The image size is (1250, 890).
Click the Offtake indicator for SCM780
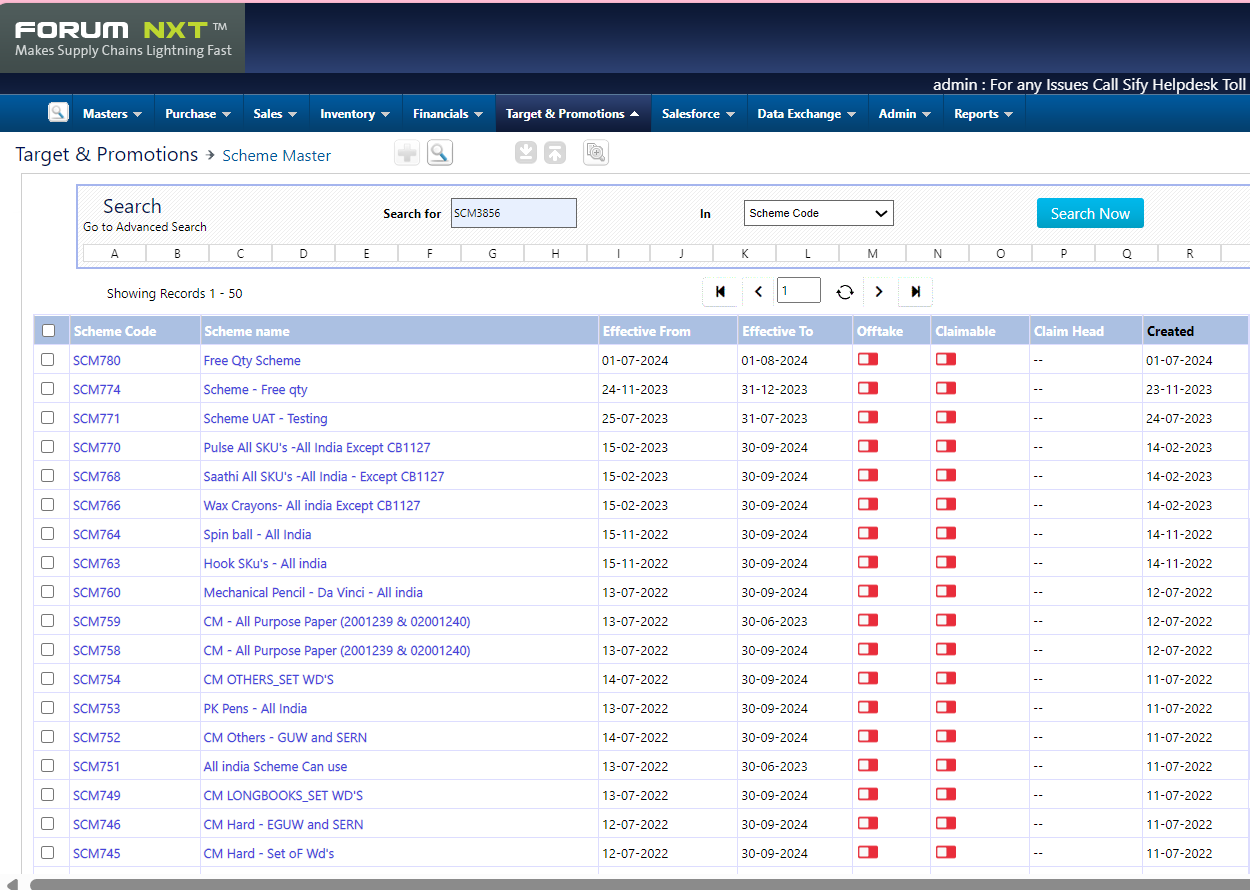[x=867, y=360]
